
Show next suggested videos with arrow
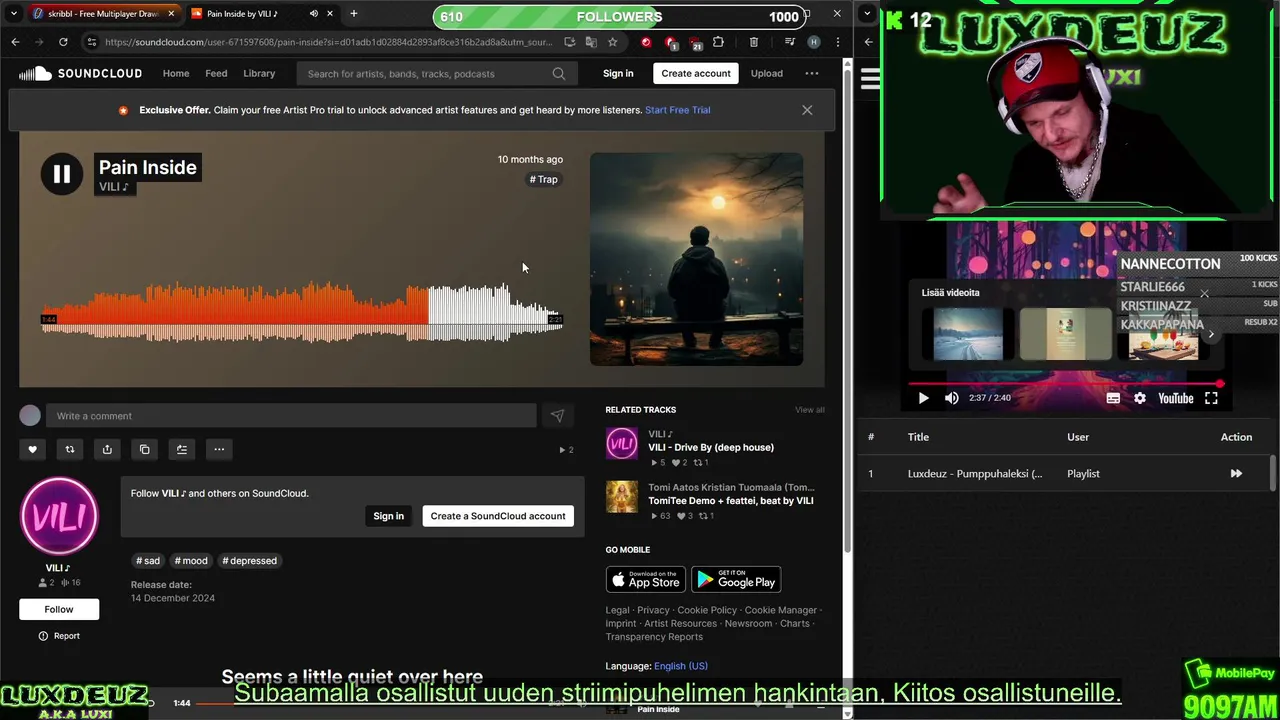pos(1211,334)
